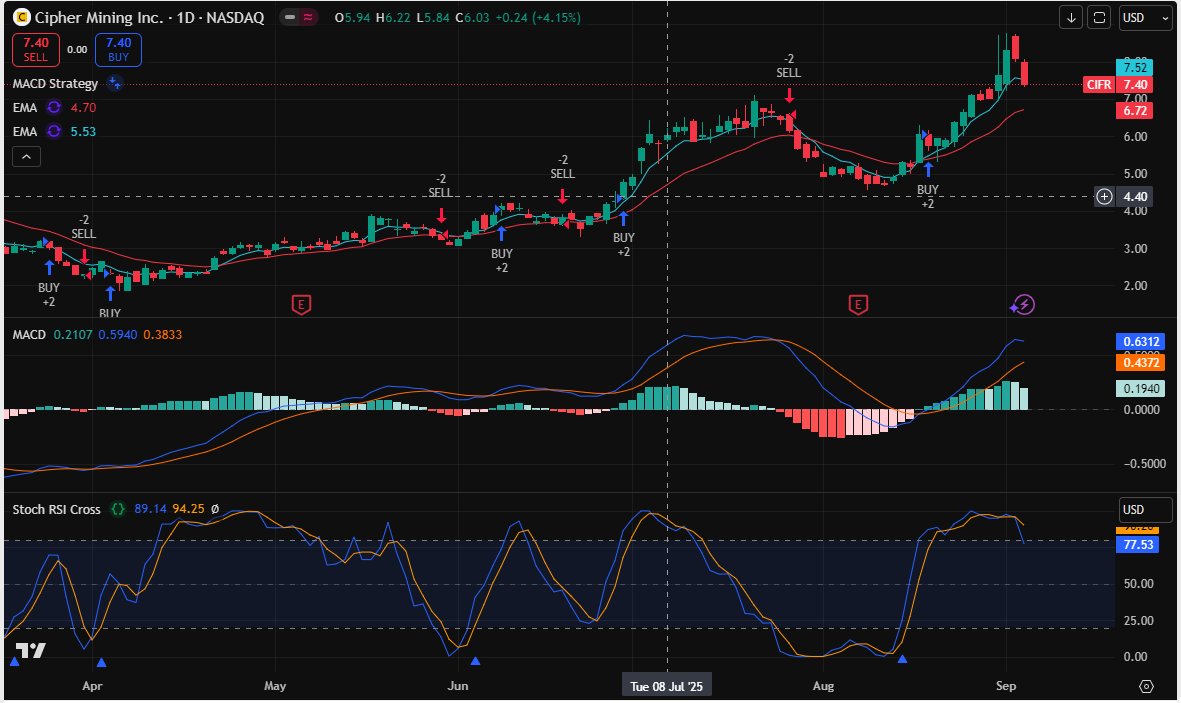Image resolution: width=1181 pixels, height=703 pixels.
Task: Open the earnings E marker near August
Action: pos(858,304)
